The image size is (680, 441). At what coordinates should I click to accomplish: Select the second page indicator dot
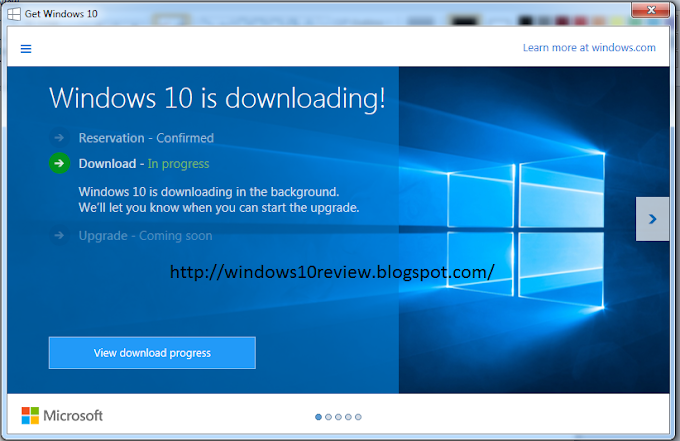point(328,417)
